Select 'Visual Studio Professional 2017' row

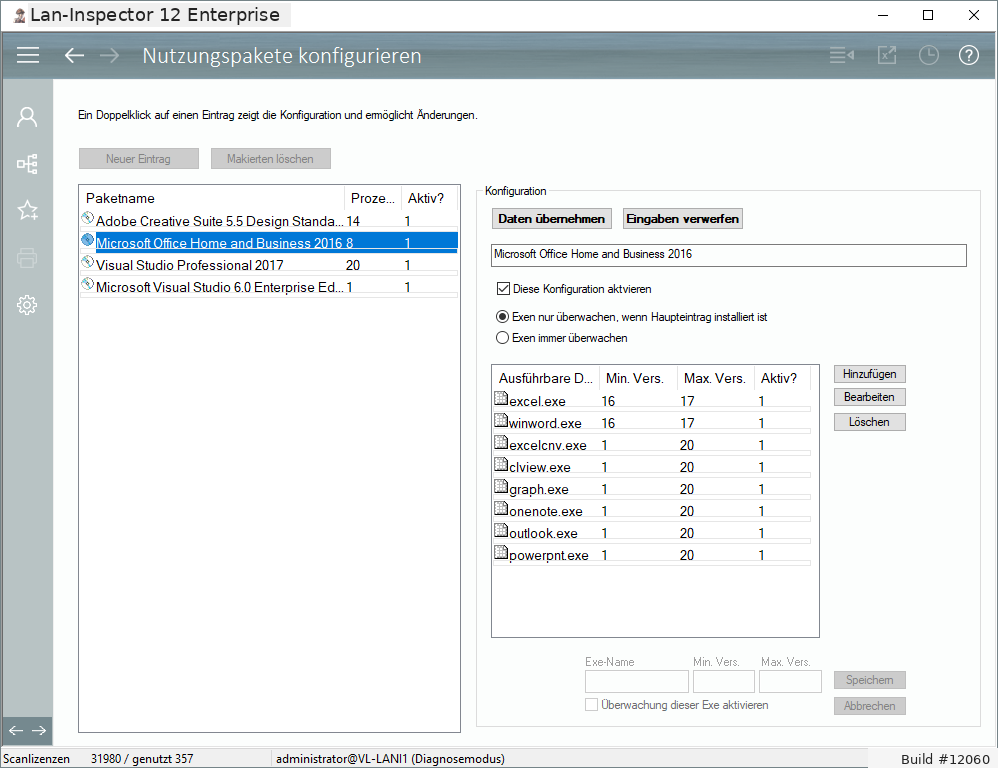(269, 265)
